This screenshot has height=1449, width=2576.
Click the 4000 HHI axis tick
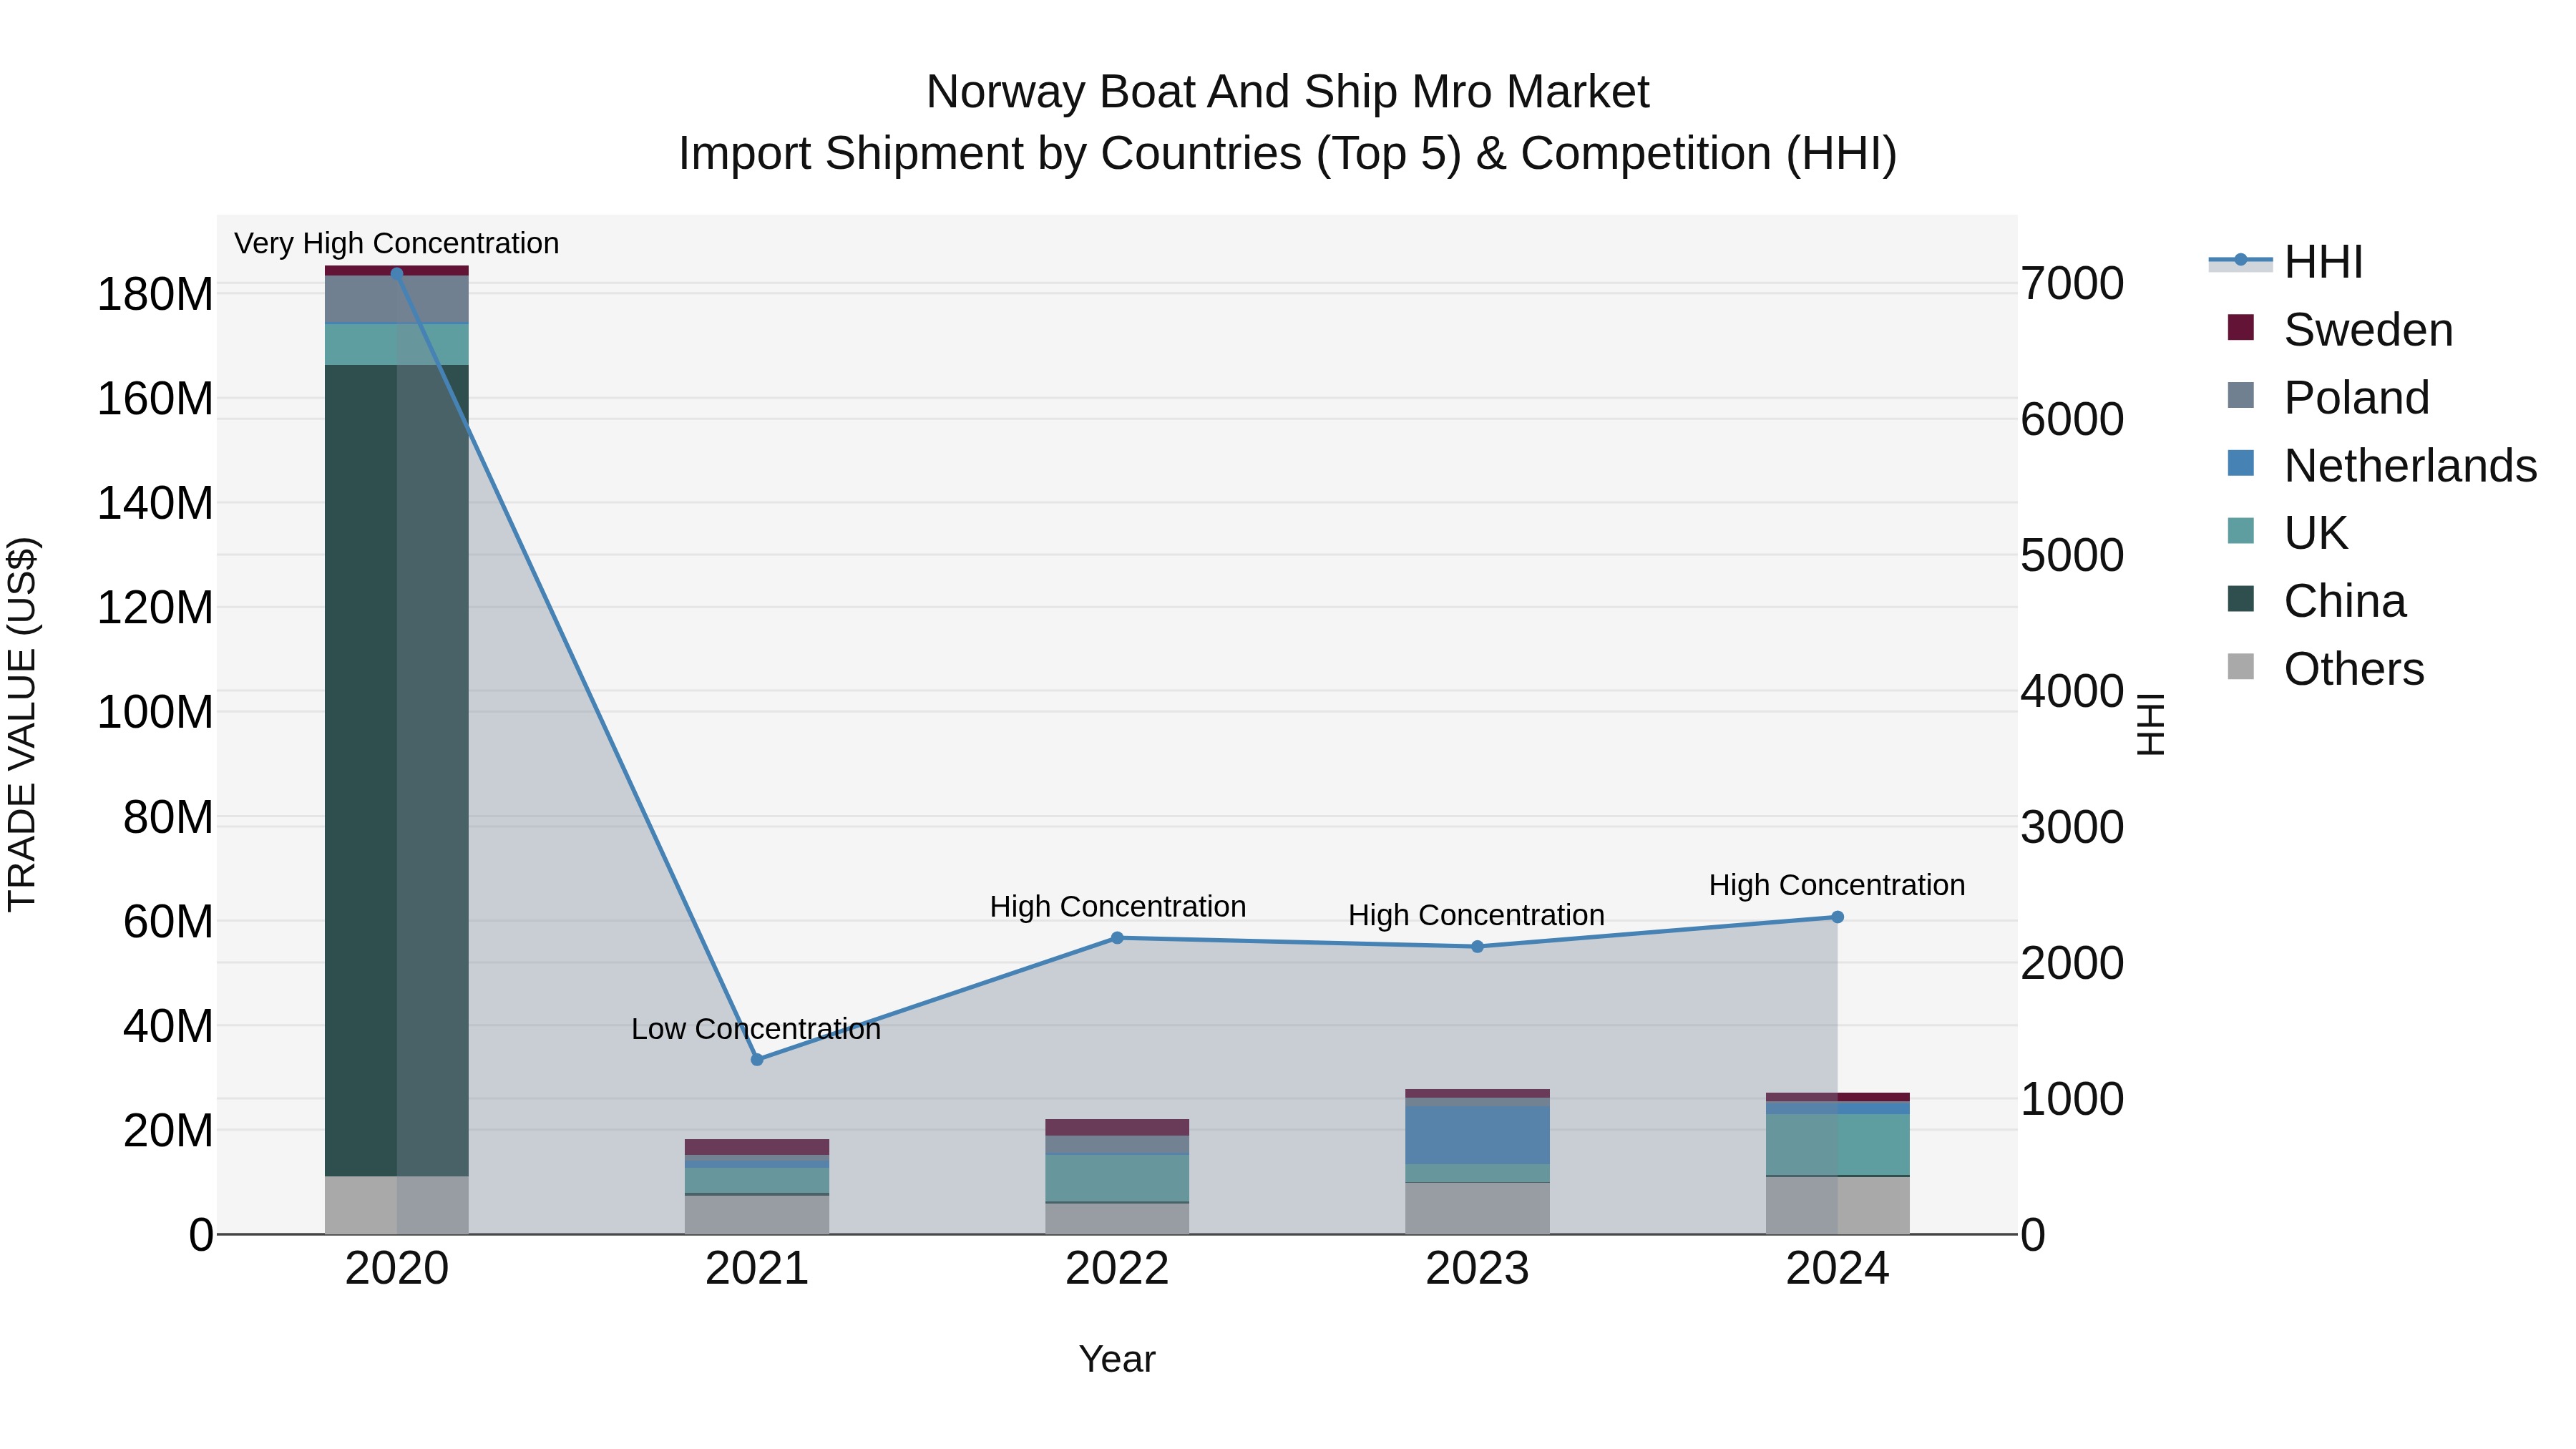point(2072,692)
